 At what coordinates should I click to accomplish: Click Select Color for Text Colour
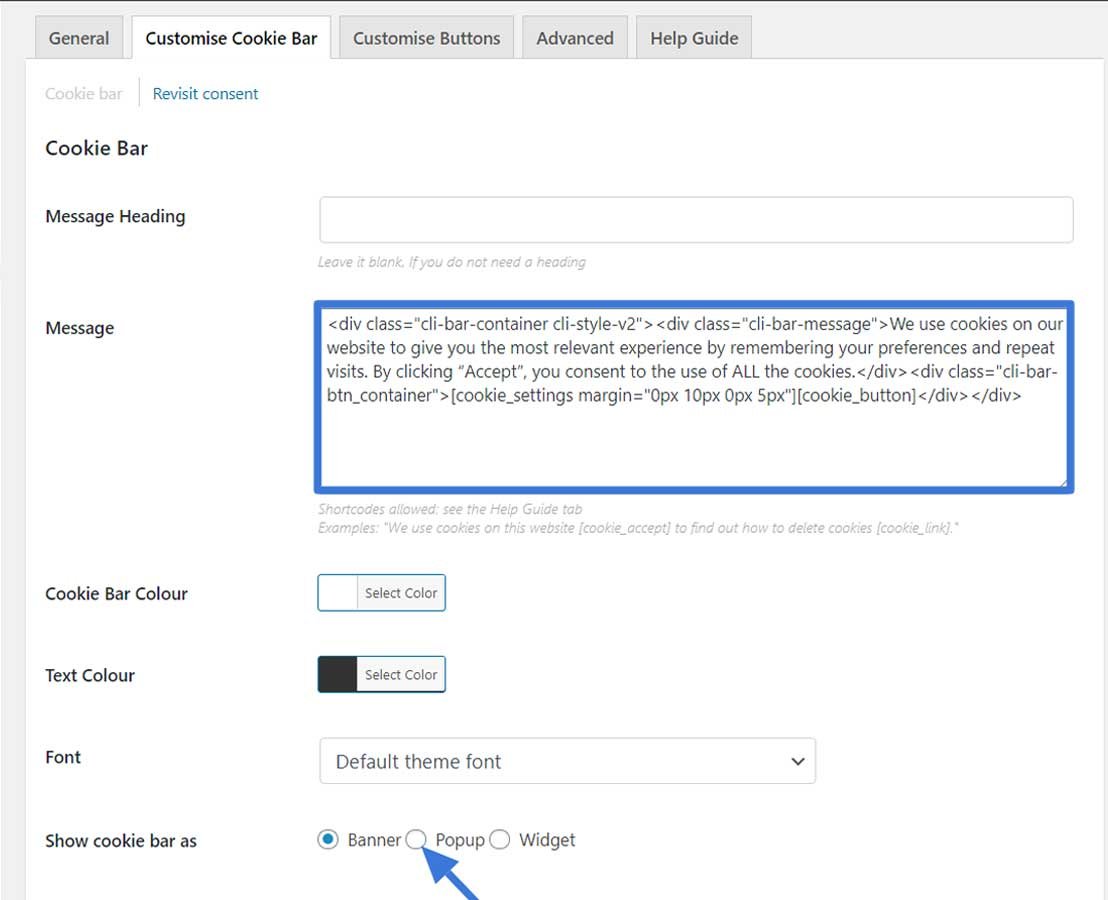point(401,674)
